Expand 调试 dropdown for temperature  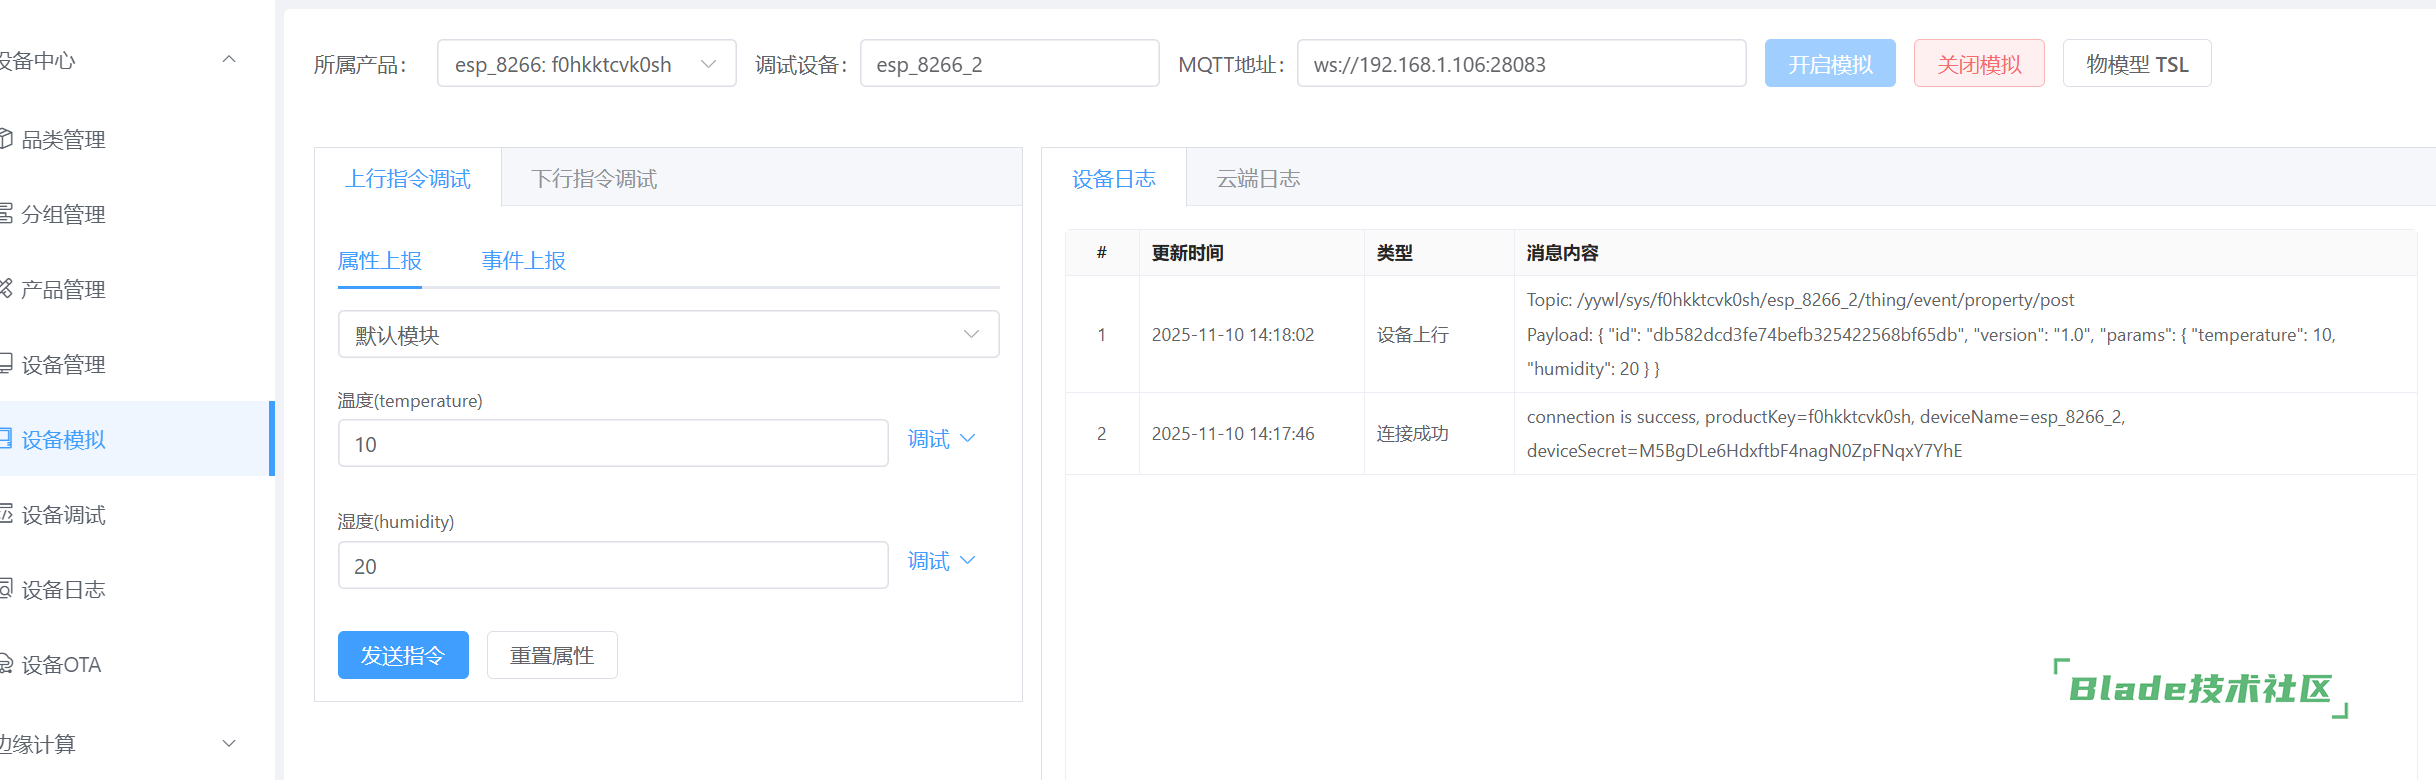click(941, 440)
